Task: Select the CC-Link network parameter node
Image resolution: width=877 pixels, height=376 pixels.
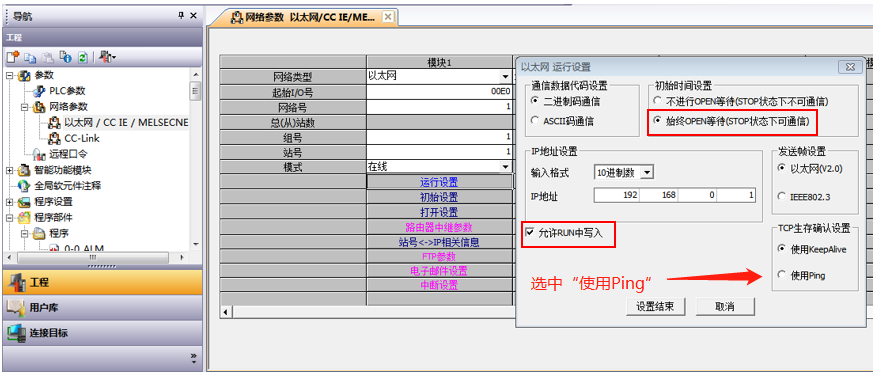Action: 82,138
